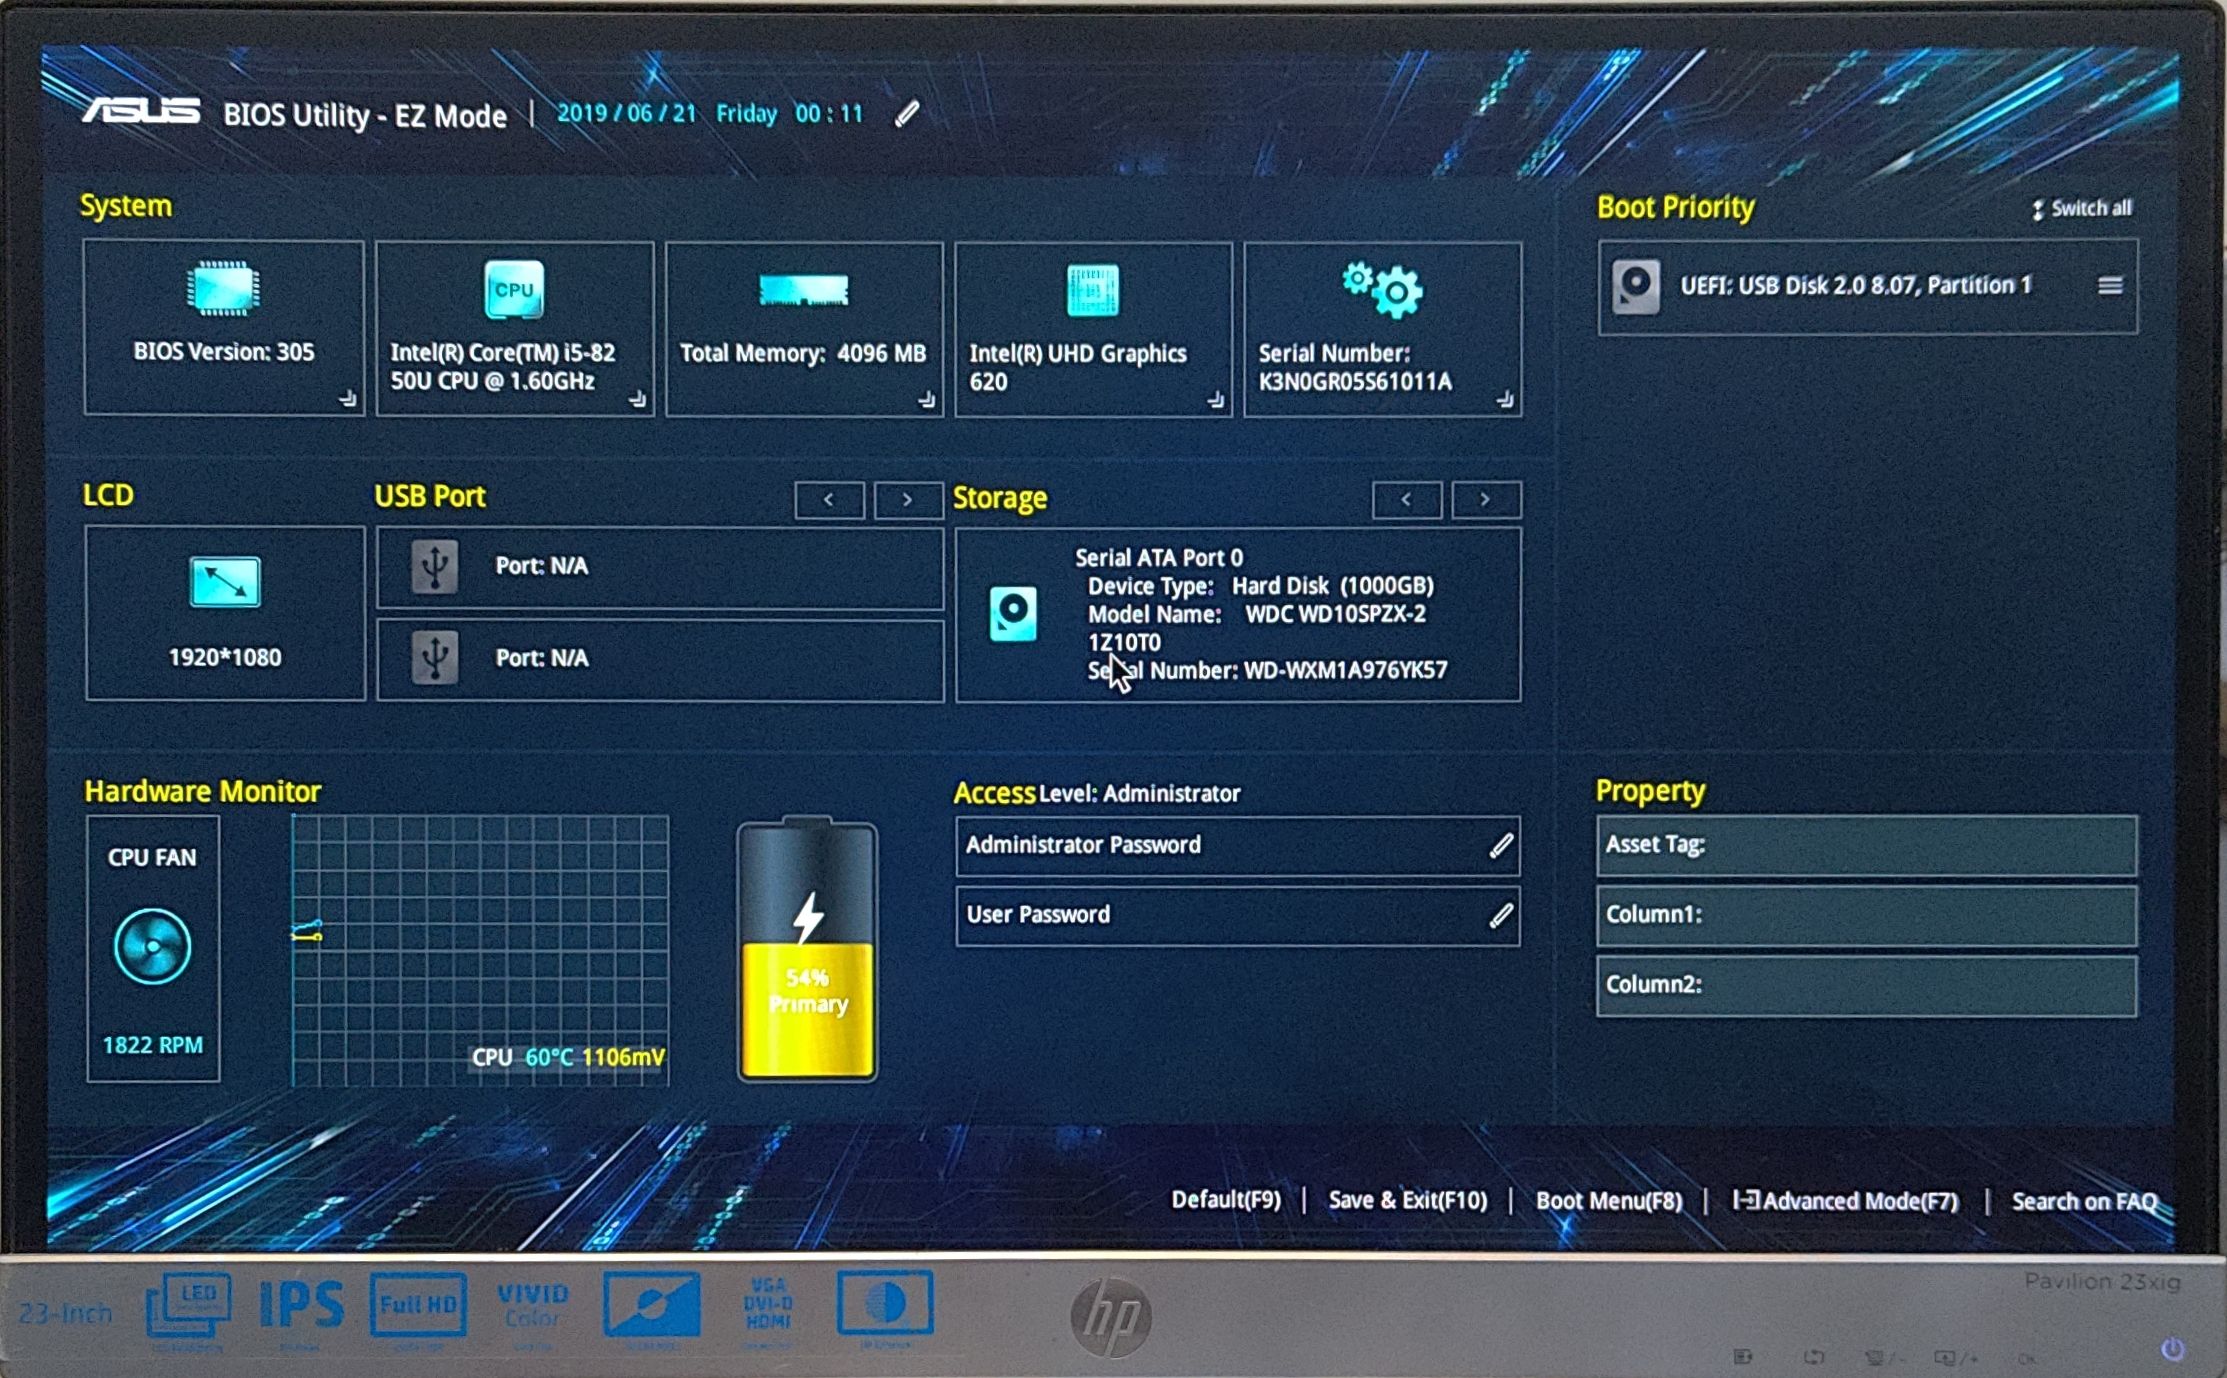
Task: Click the 1920*1080 resolution text
Action: 225,658
